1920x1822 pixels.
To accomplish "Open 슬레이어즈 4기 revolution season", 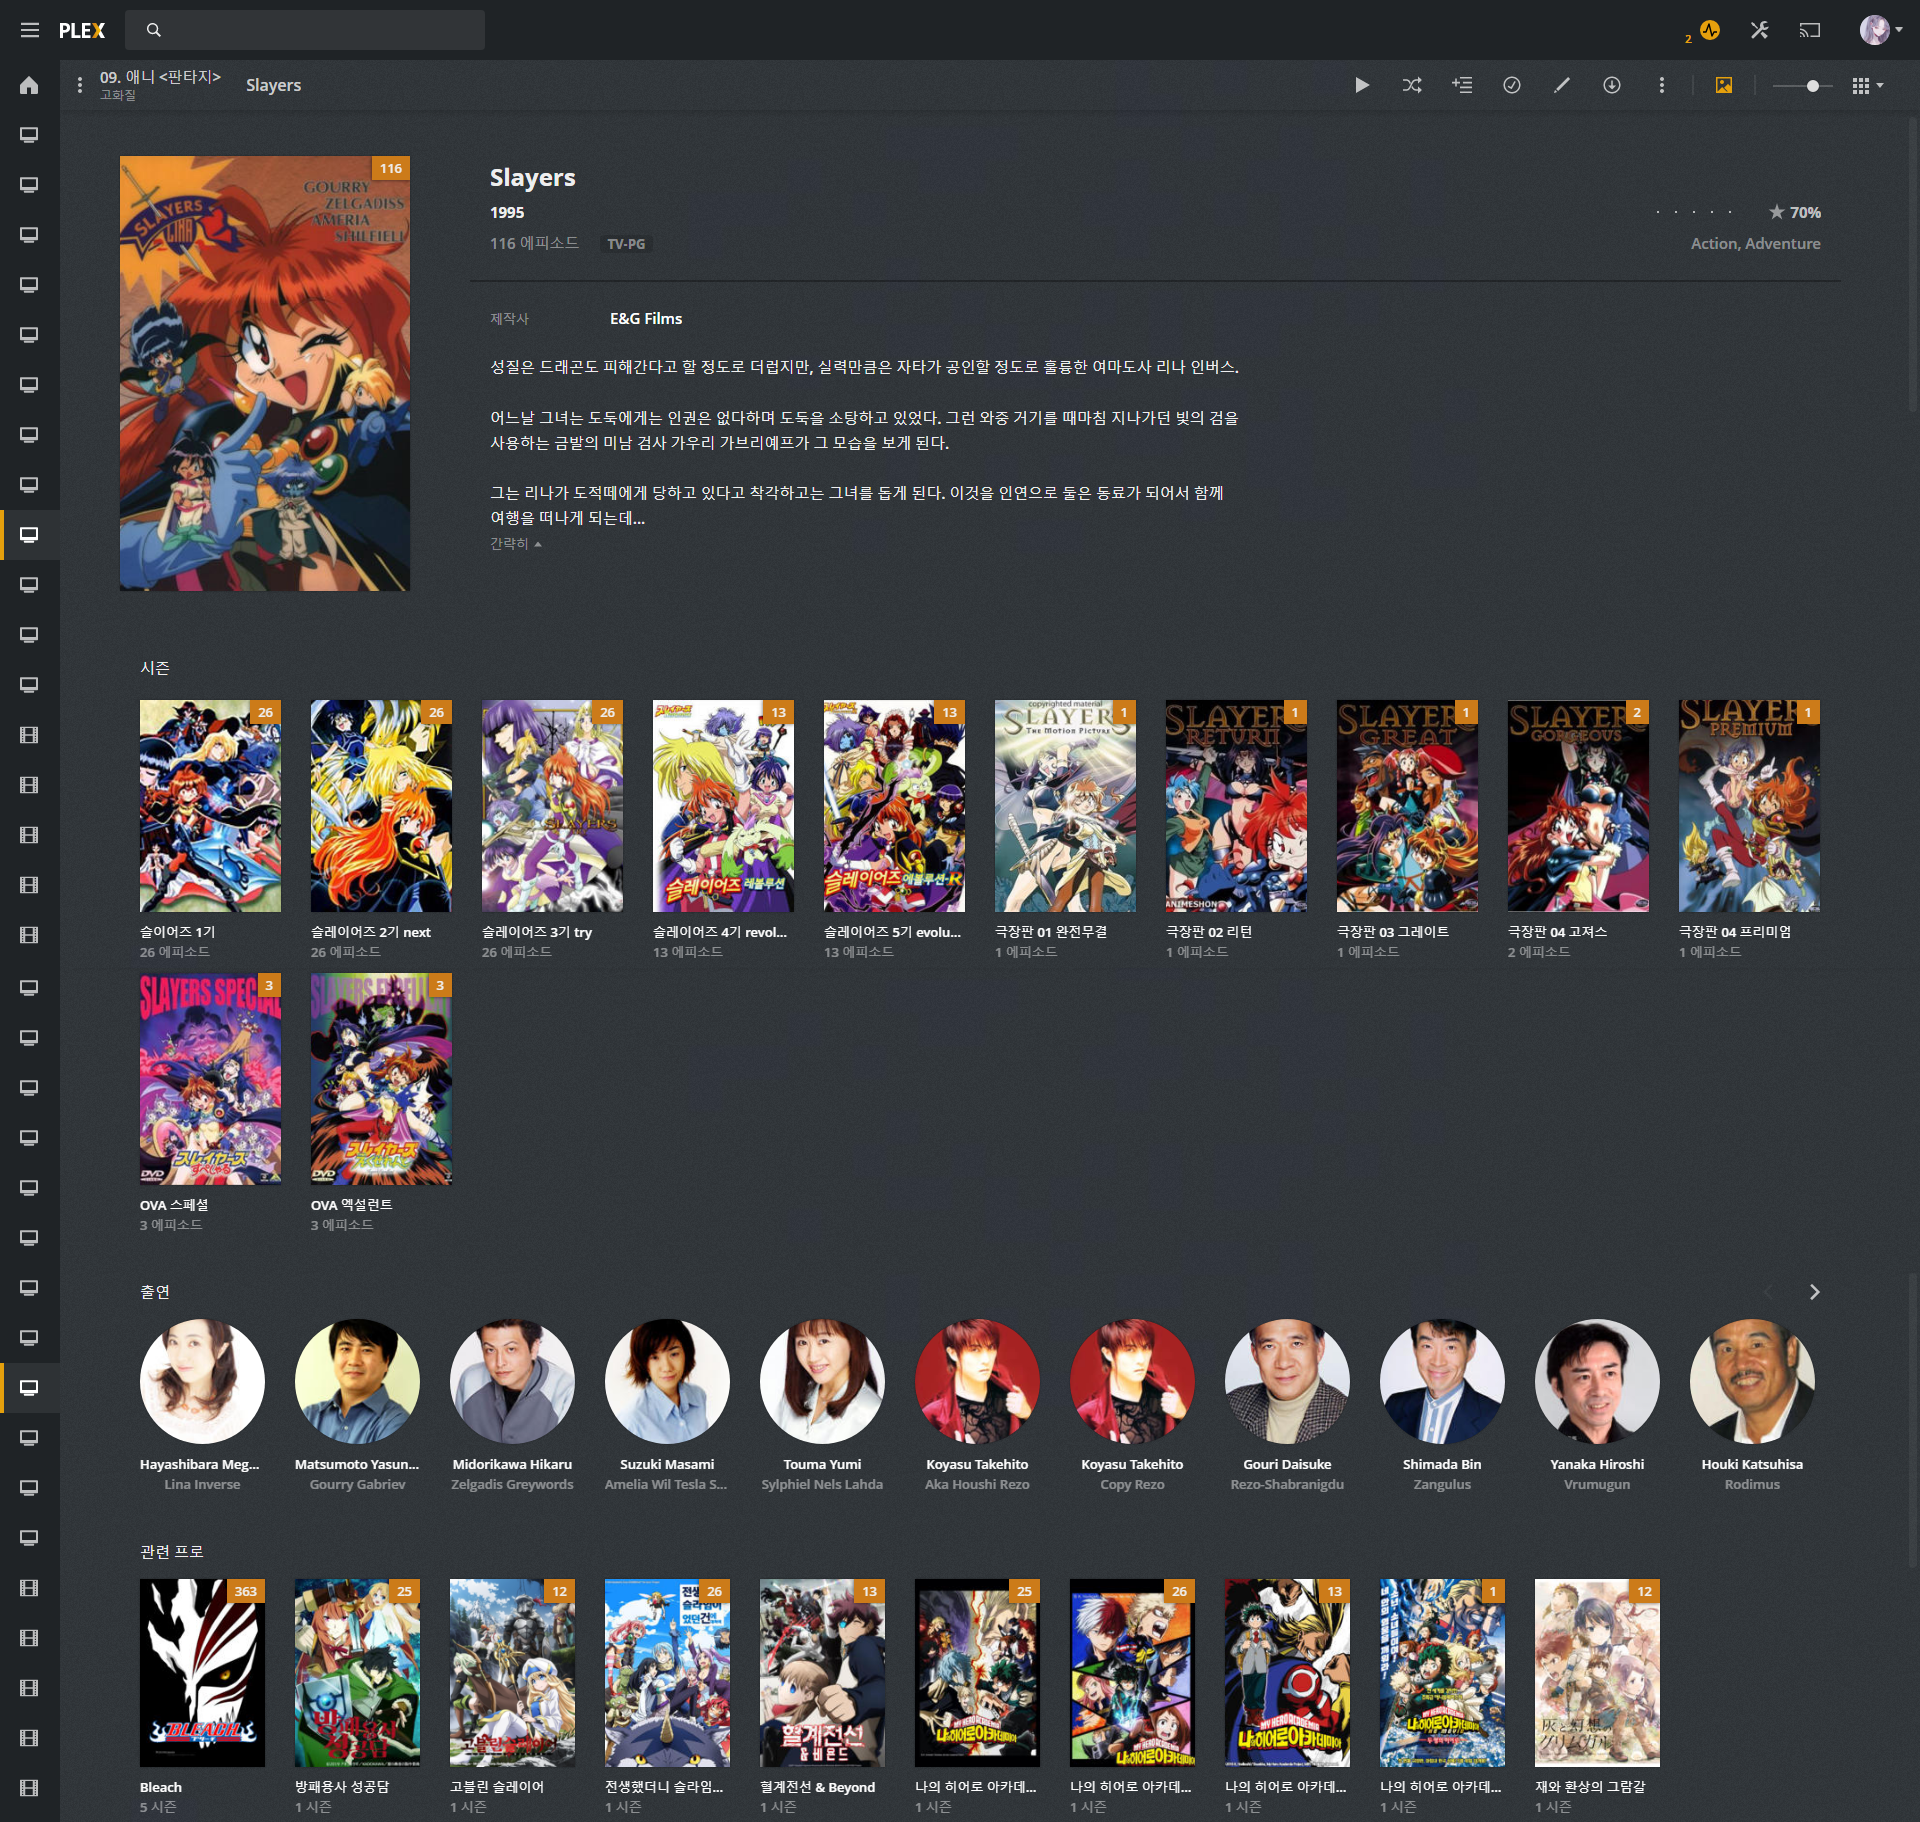I will tap(723, 806).
